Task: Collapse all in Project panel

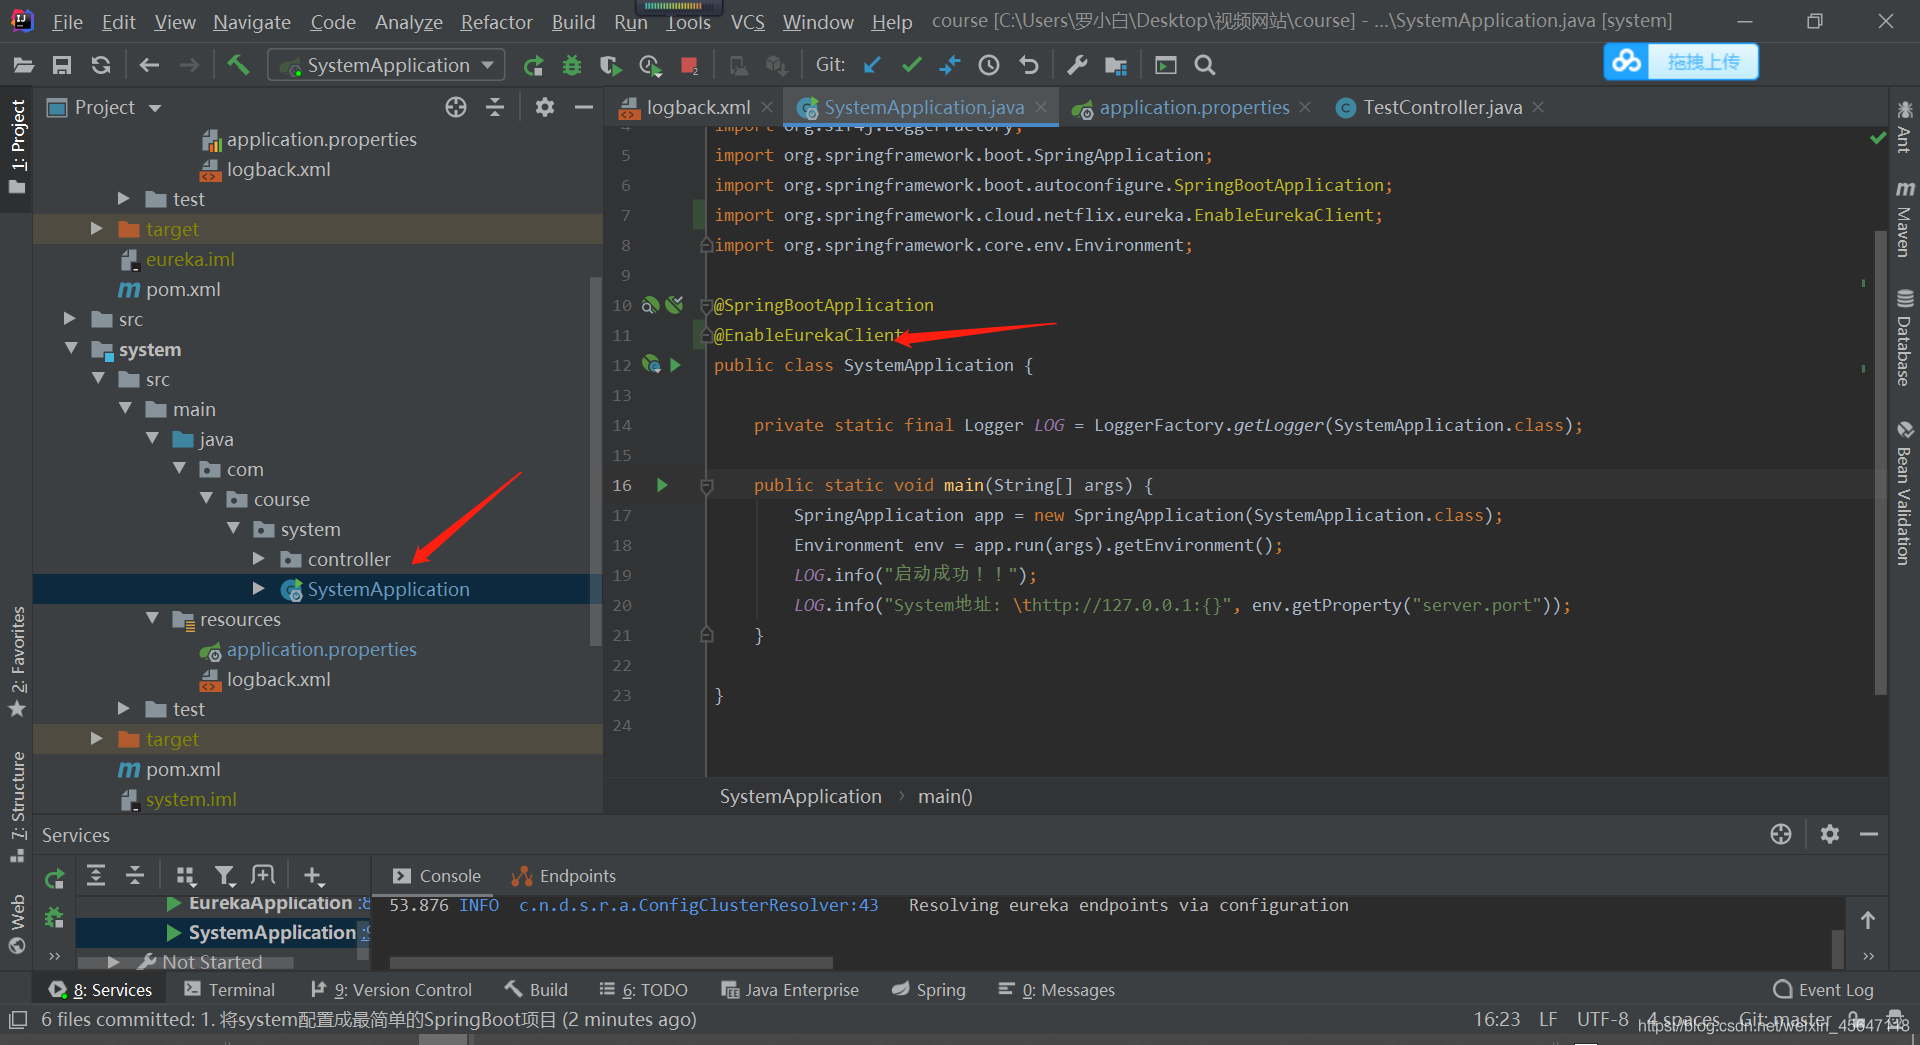Action: point(495,107)
